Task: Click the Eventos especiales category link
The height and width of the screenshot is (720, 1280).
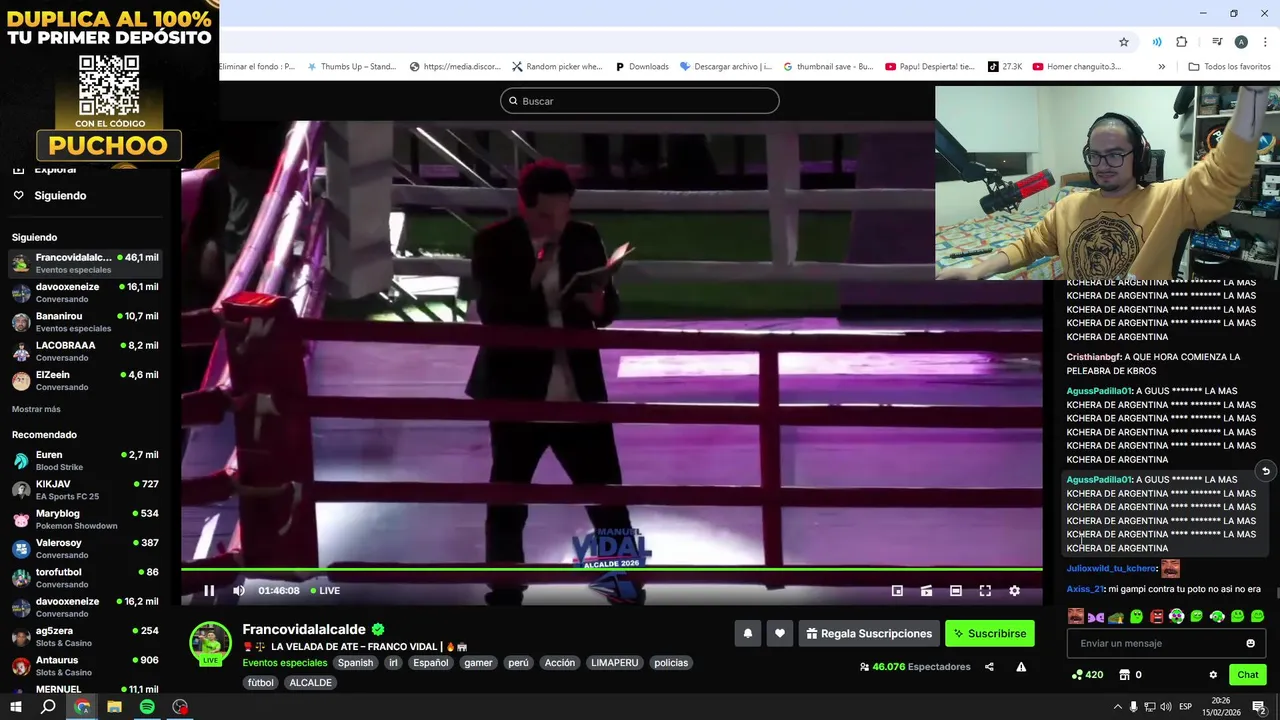Action: click(x=285, y=663)
